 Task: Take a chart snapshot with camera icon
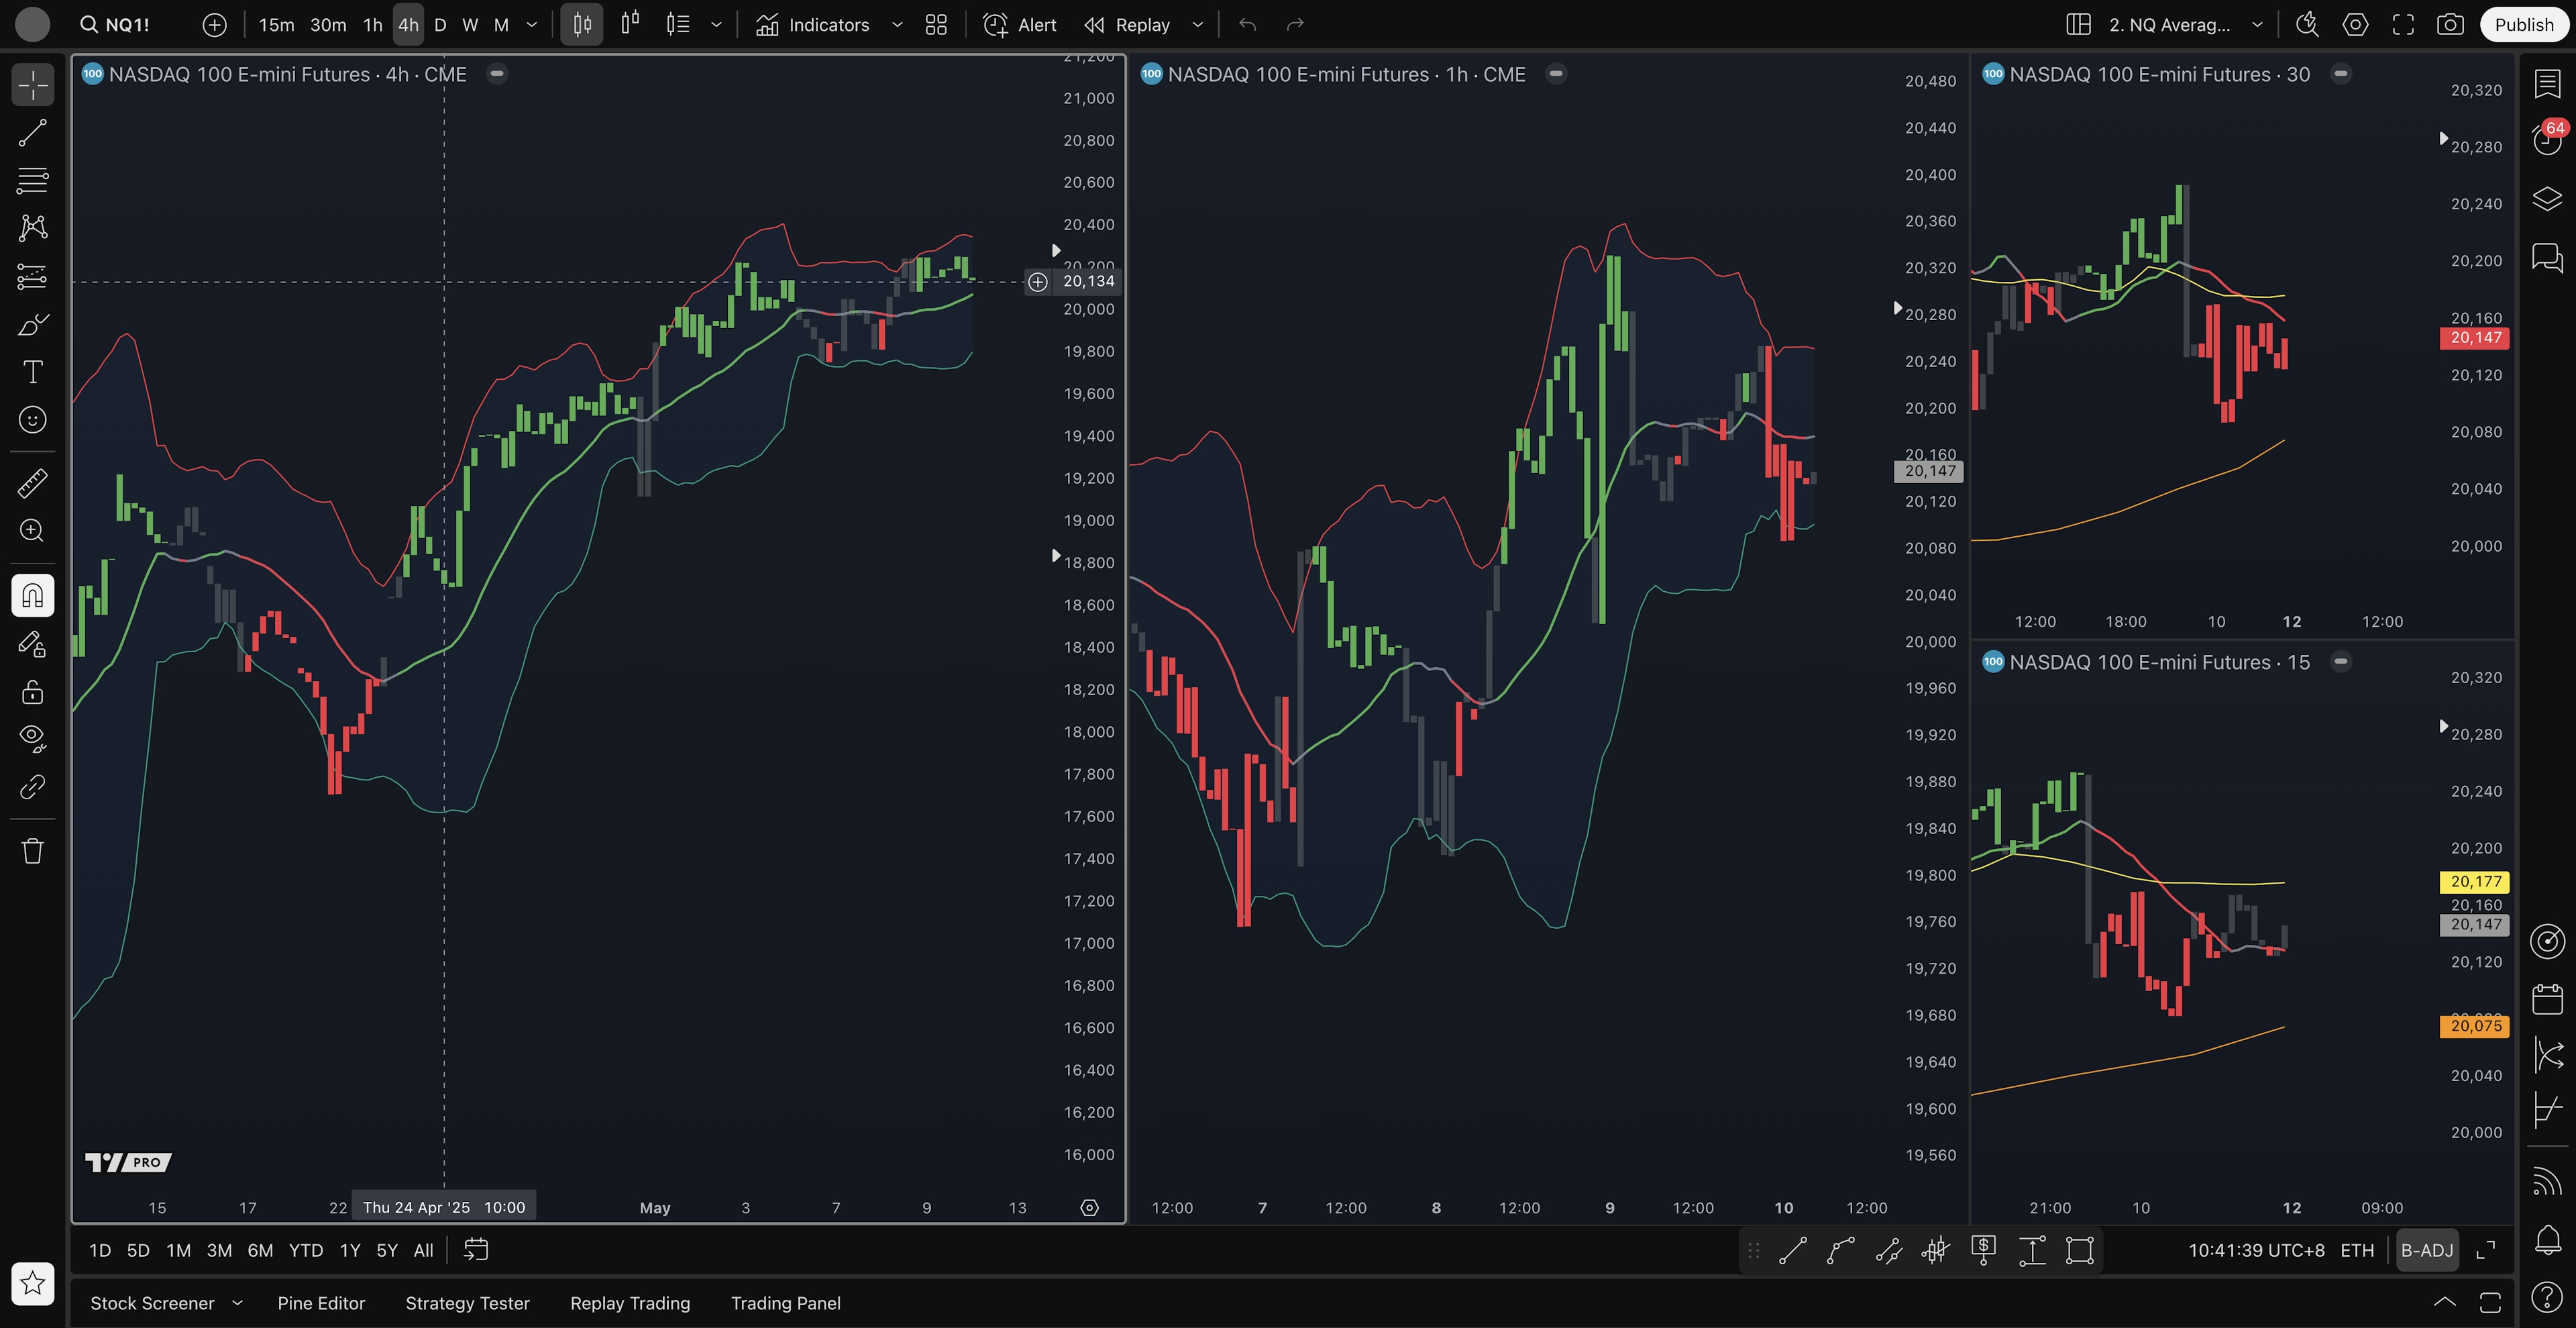[x=2449, y=25]
